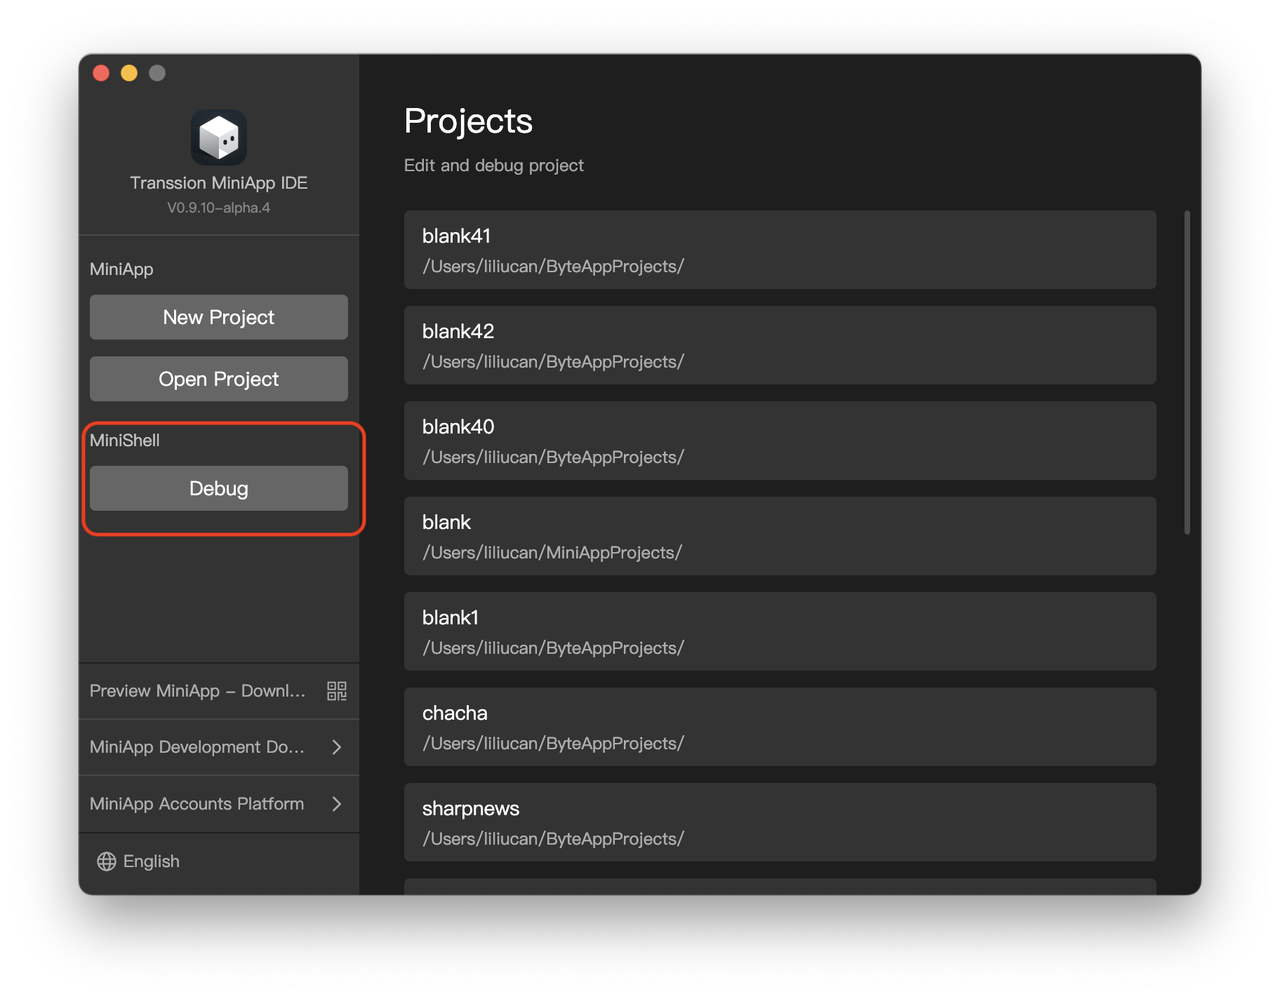
Task: Click the MiniApp section label
Action: tap(121, 269)
